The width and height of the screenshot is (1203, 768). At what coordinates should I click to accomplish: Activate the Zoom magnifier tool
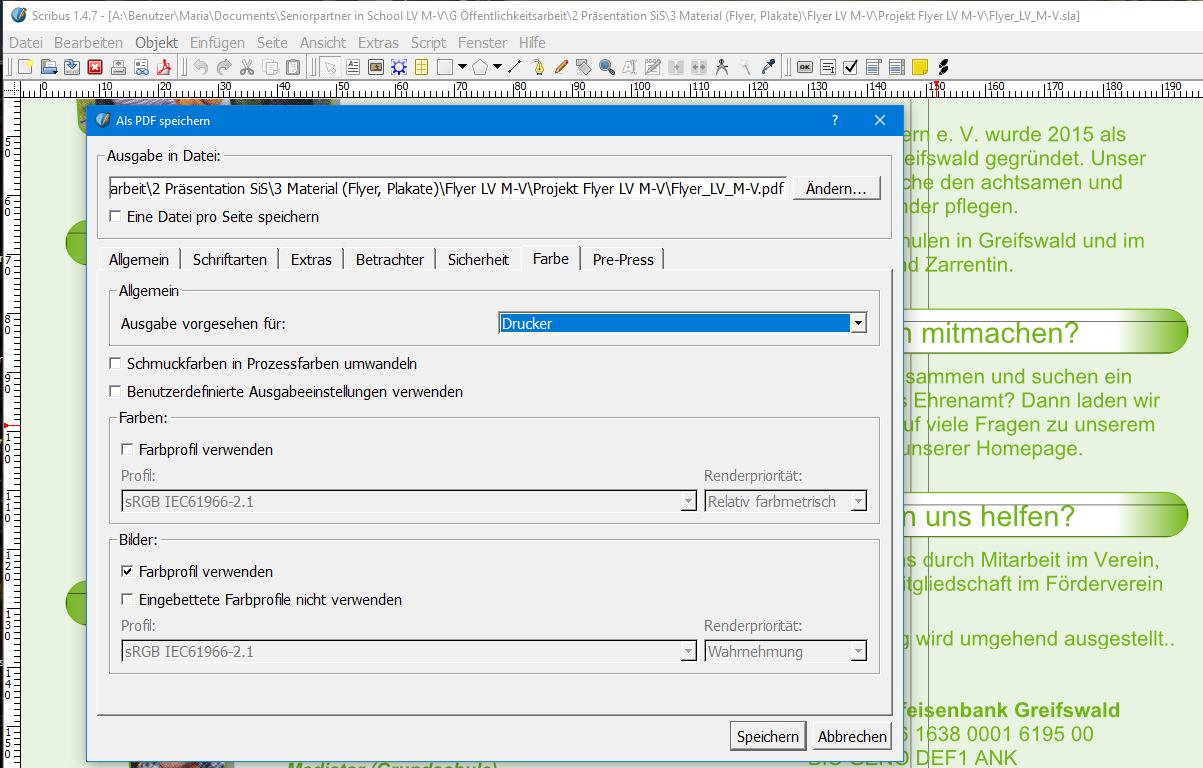[606, 67]
